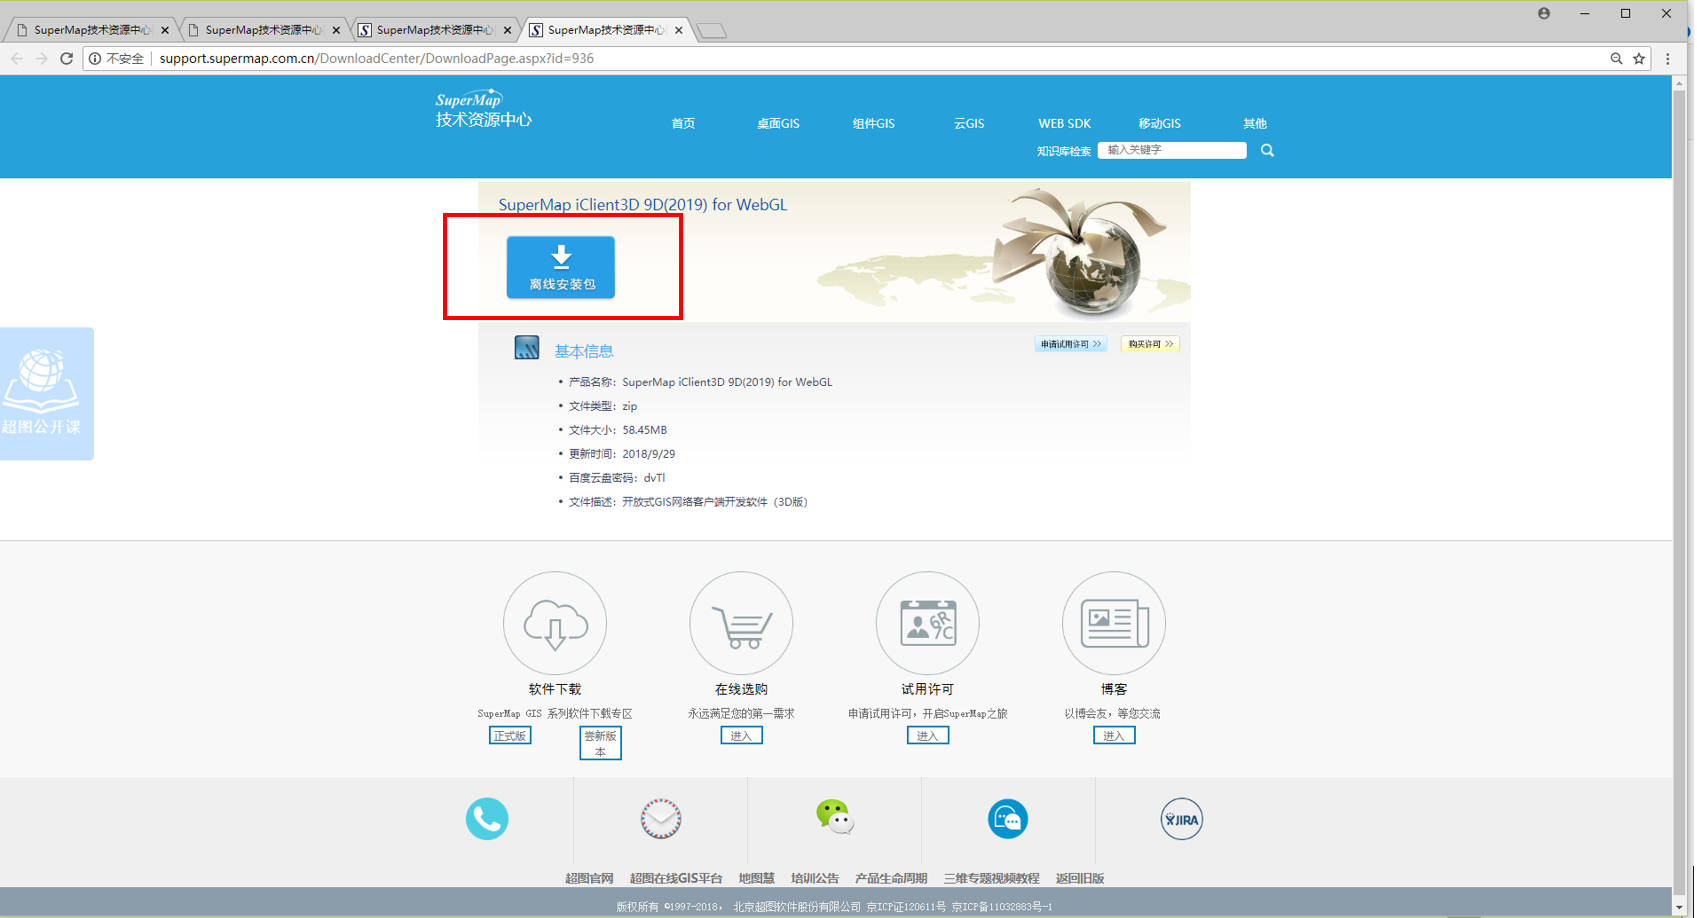
Task: Click the 在线选购 shopping cart icon
Action: (741, 623)
